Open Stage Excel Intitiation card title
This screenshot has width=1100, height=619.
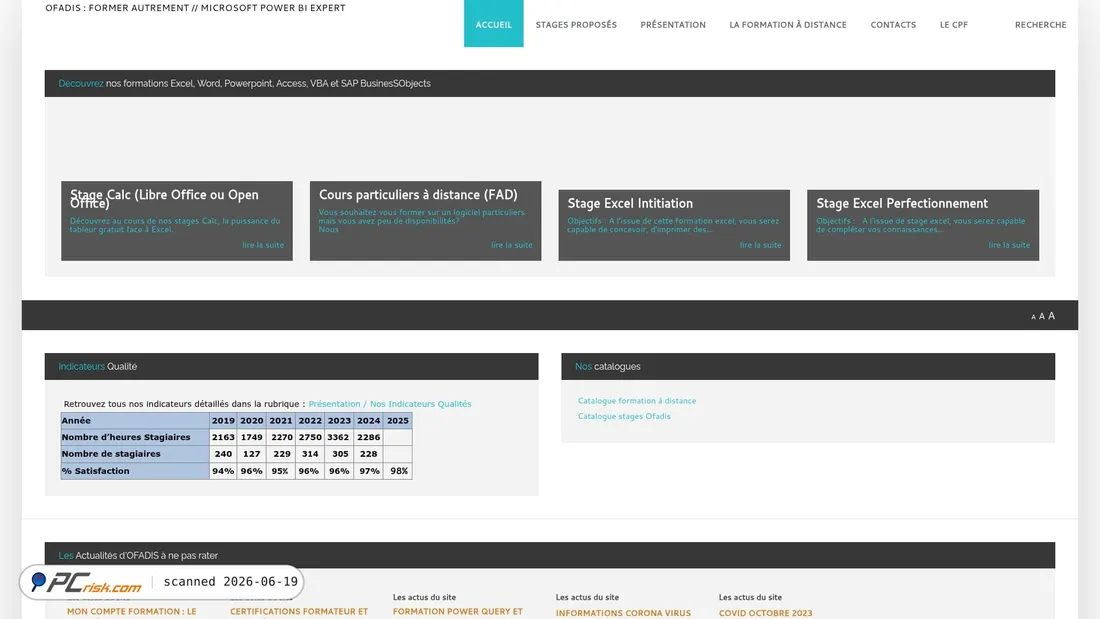point(630,203)
